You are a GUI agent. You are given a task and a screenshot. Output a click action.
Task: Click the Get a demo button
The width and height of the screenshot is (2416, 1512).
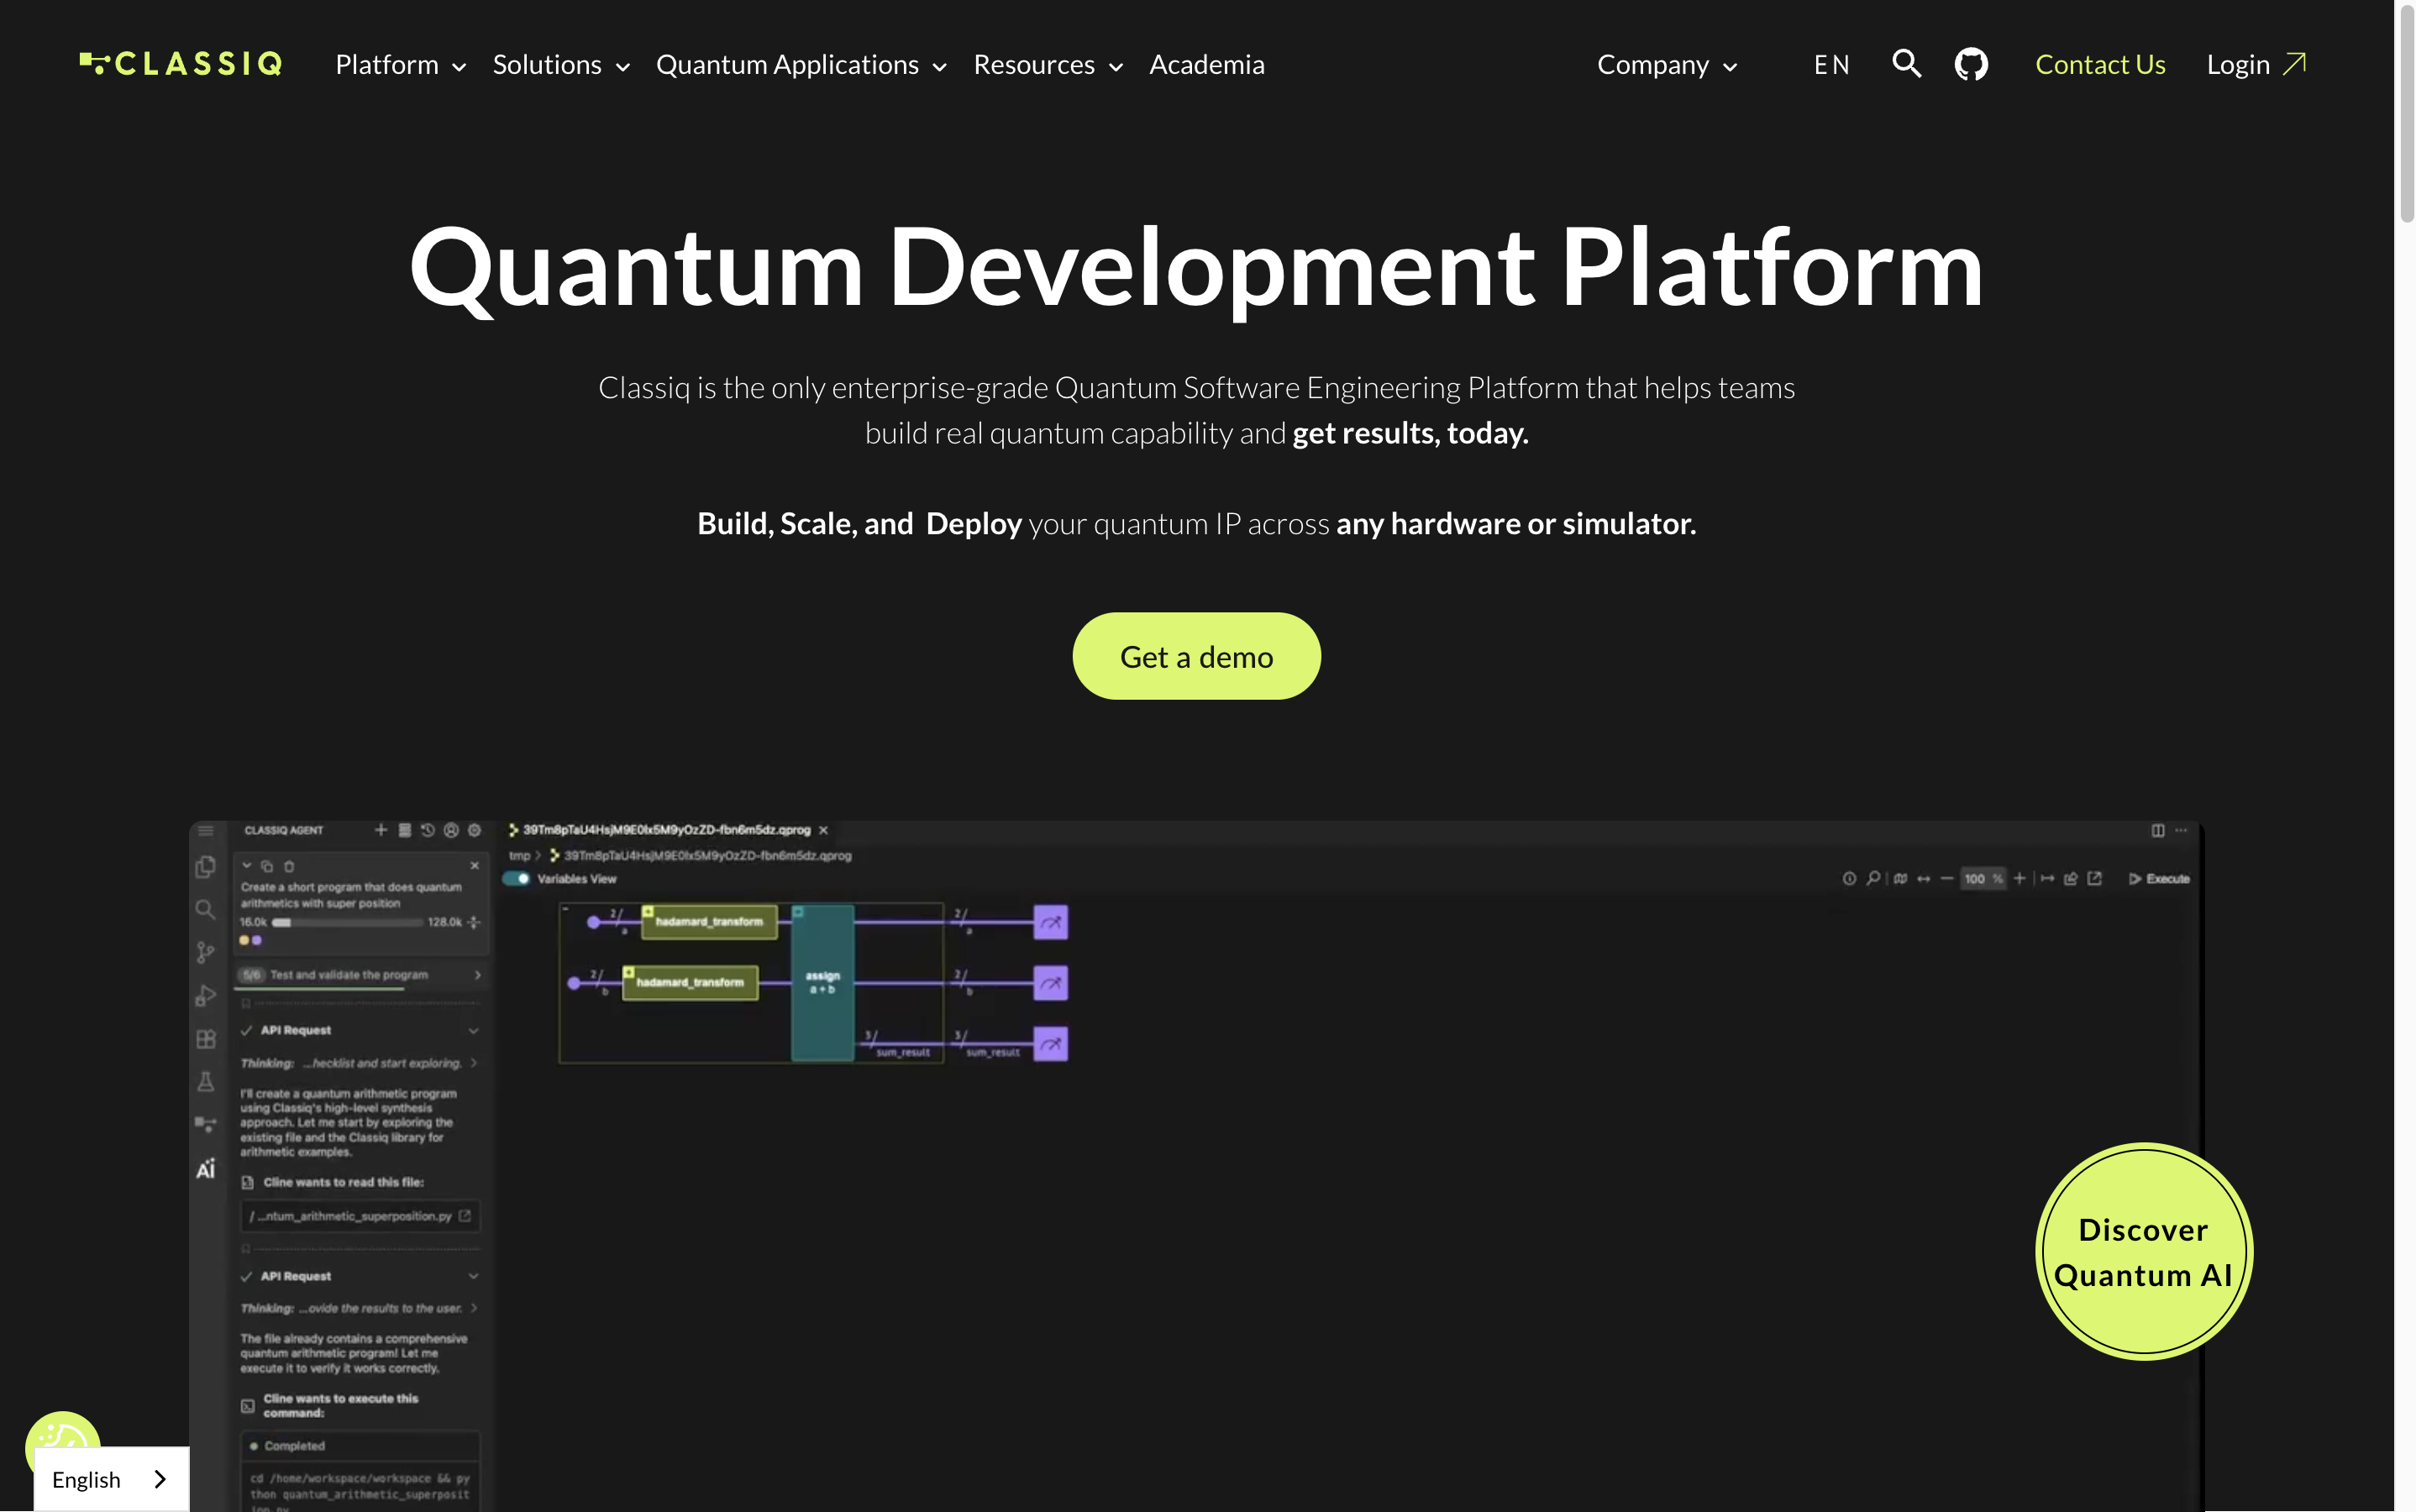1196,656
